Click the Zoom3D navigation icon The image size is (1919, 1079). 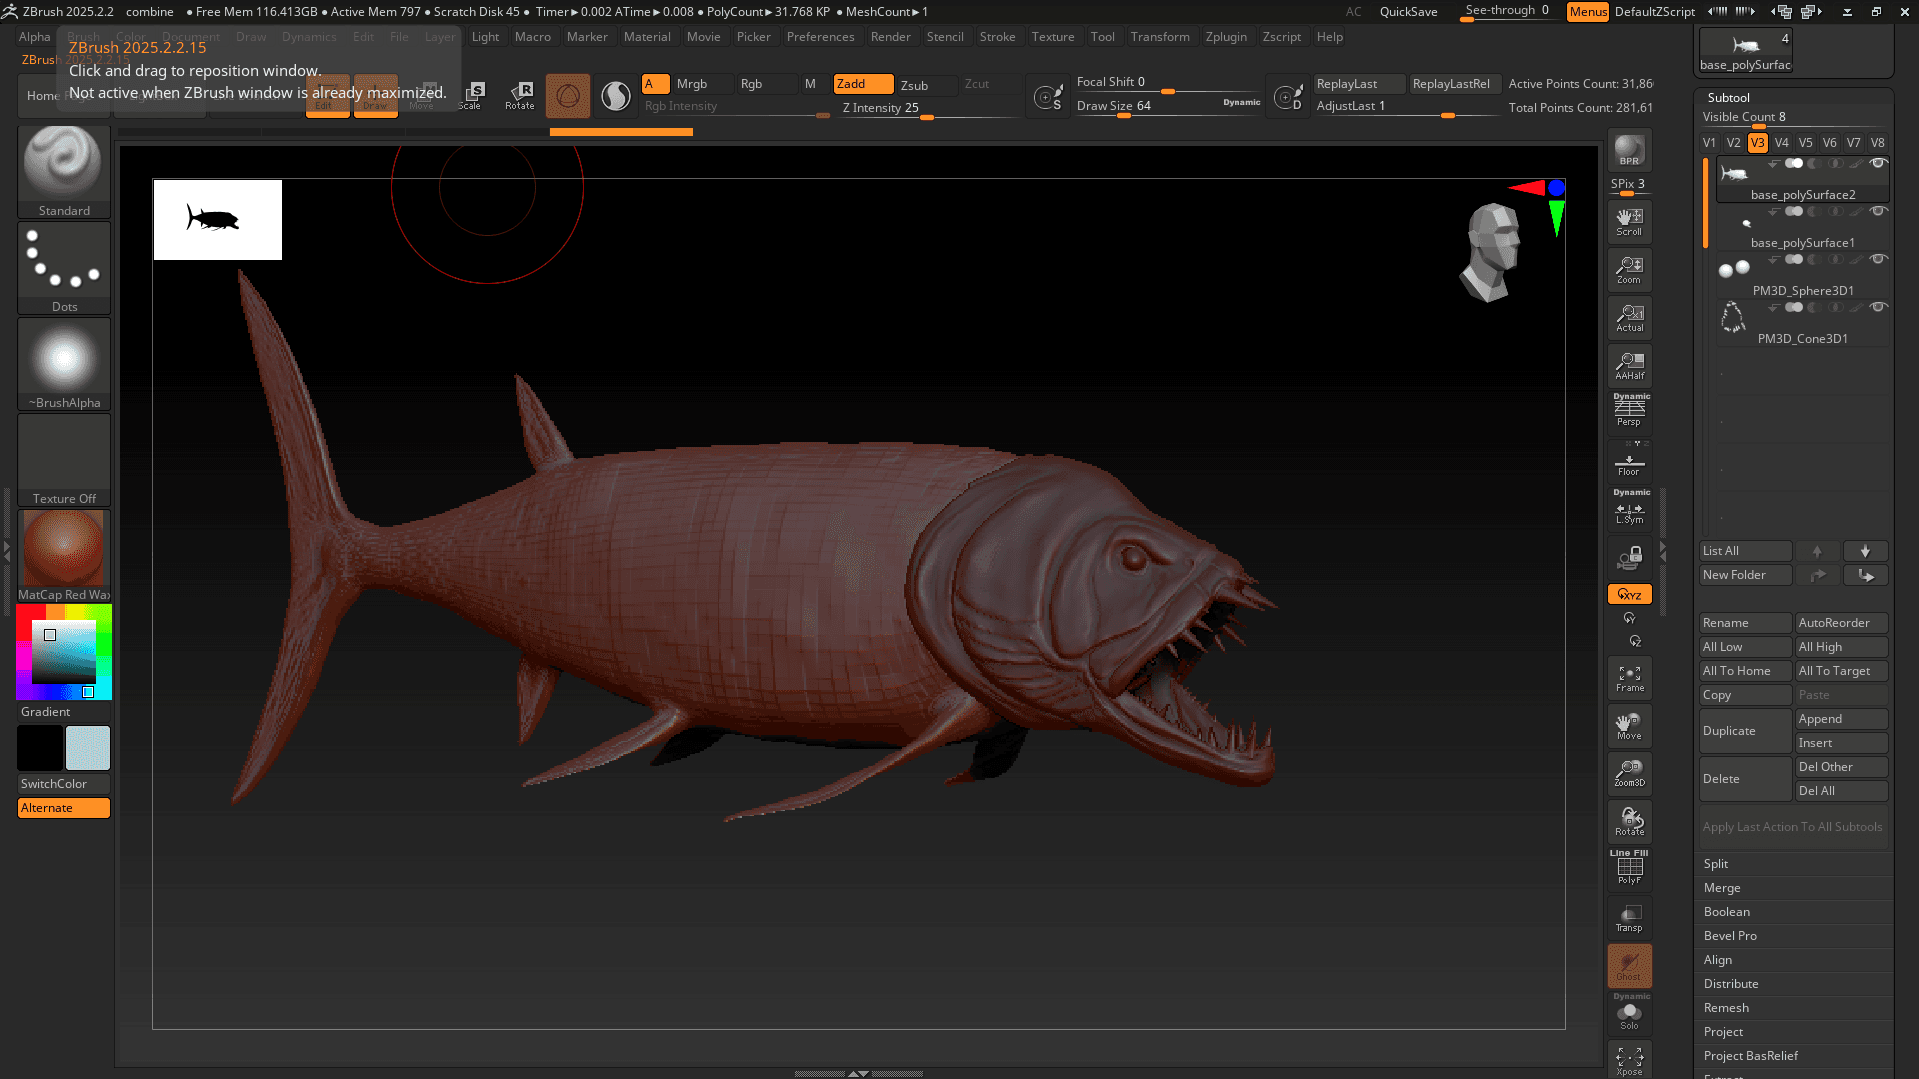[x=1629, y=772]
